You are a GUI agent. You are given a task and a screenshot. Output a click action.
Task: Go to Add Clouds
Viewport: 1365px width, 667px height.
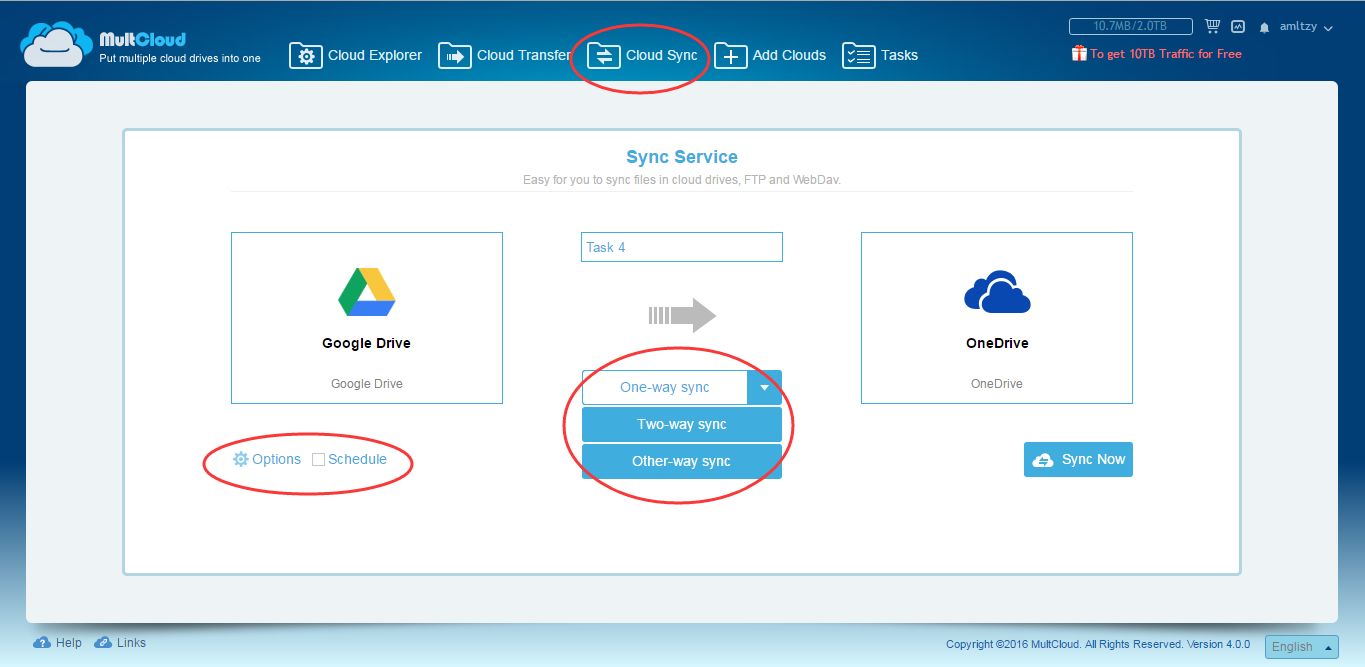(x=770, y=56)
